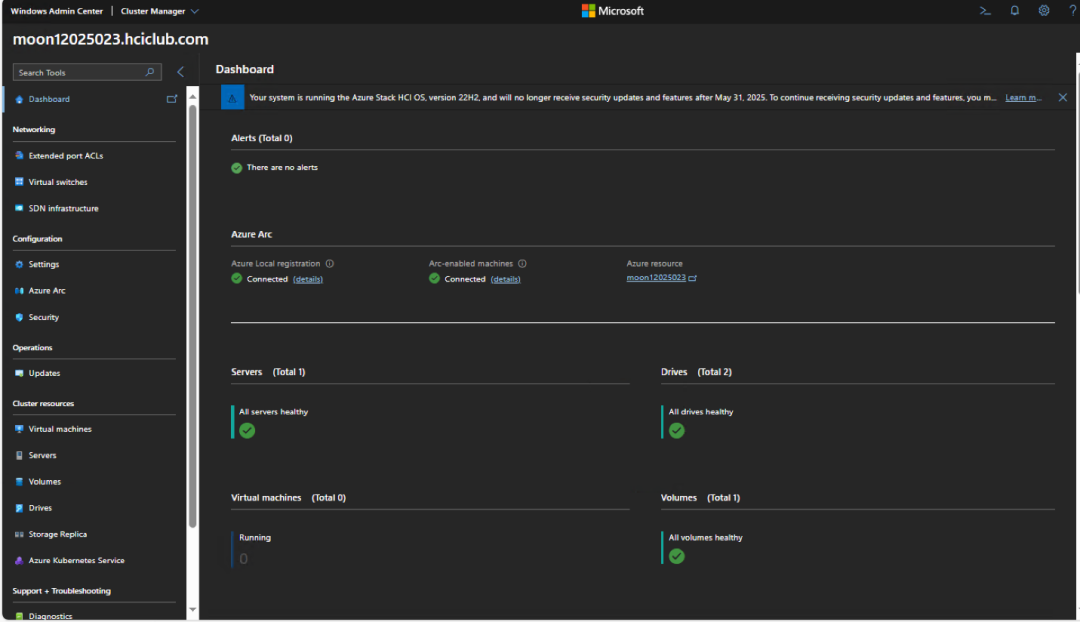Open the moon12025023 Azure resource link
1080x622 pixels.
pos(656,277)
